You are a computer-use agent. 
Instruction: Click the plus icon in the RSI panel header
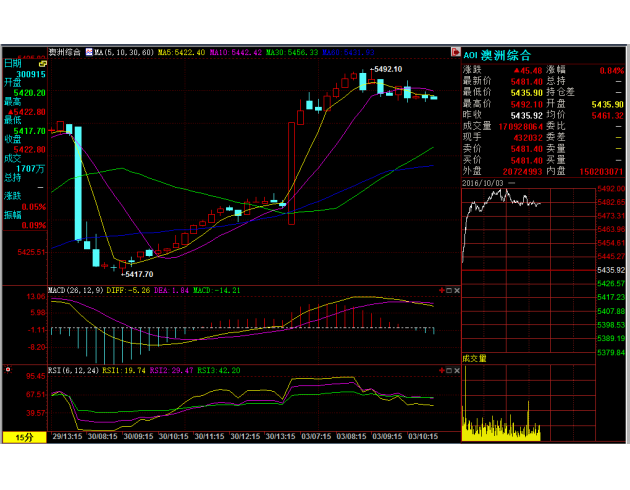tap(442, 370)
